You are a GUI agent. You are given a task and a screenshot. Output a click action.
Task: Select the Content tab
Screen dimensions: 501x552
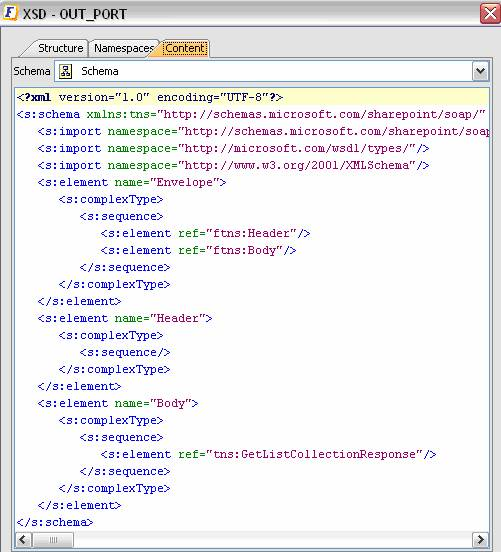point(185,48)
